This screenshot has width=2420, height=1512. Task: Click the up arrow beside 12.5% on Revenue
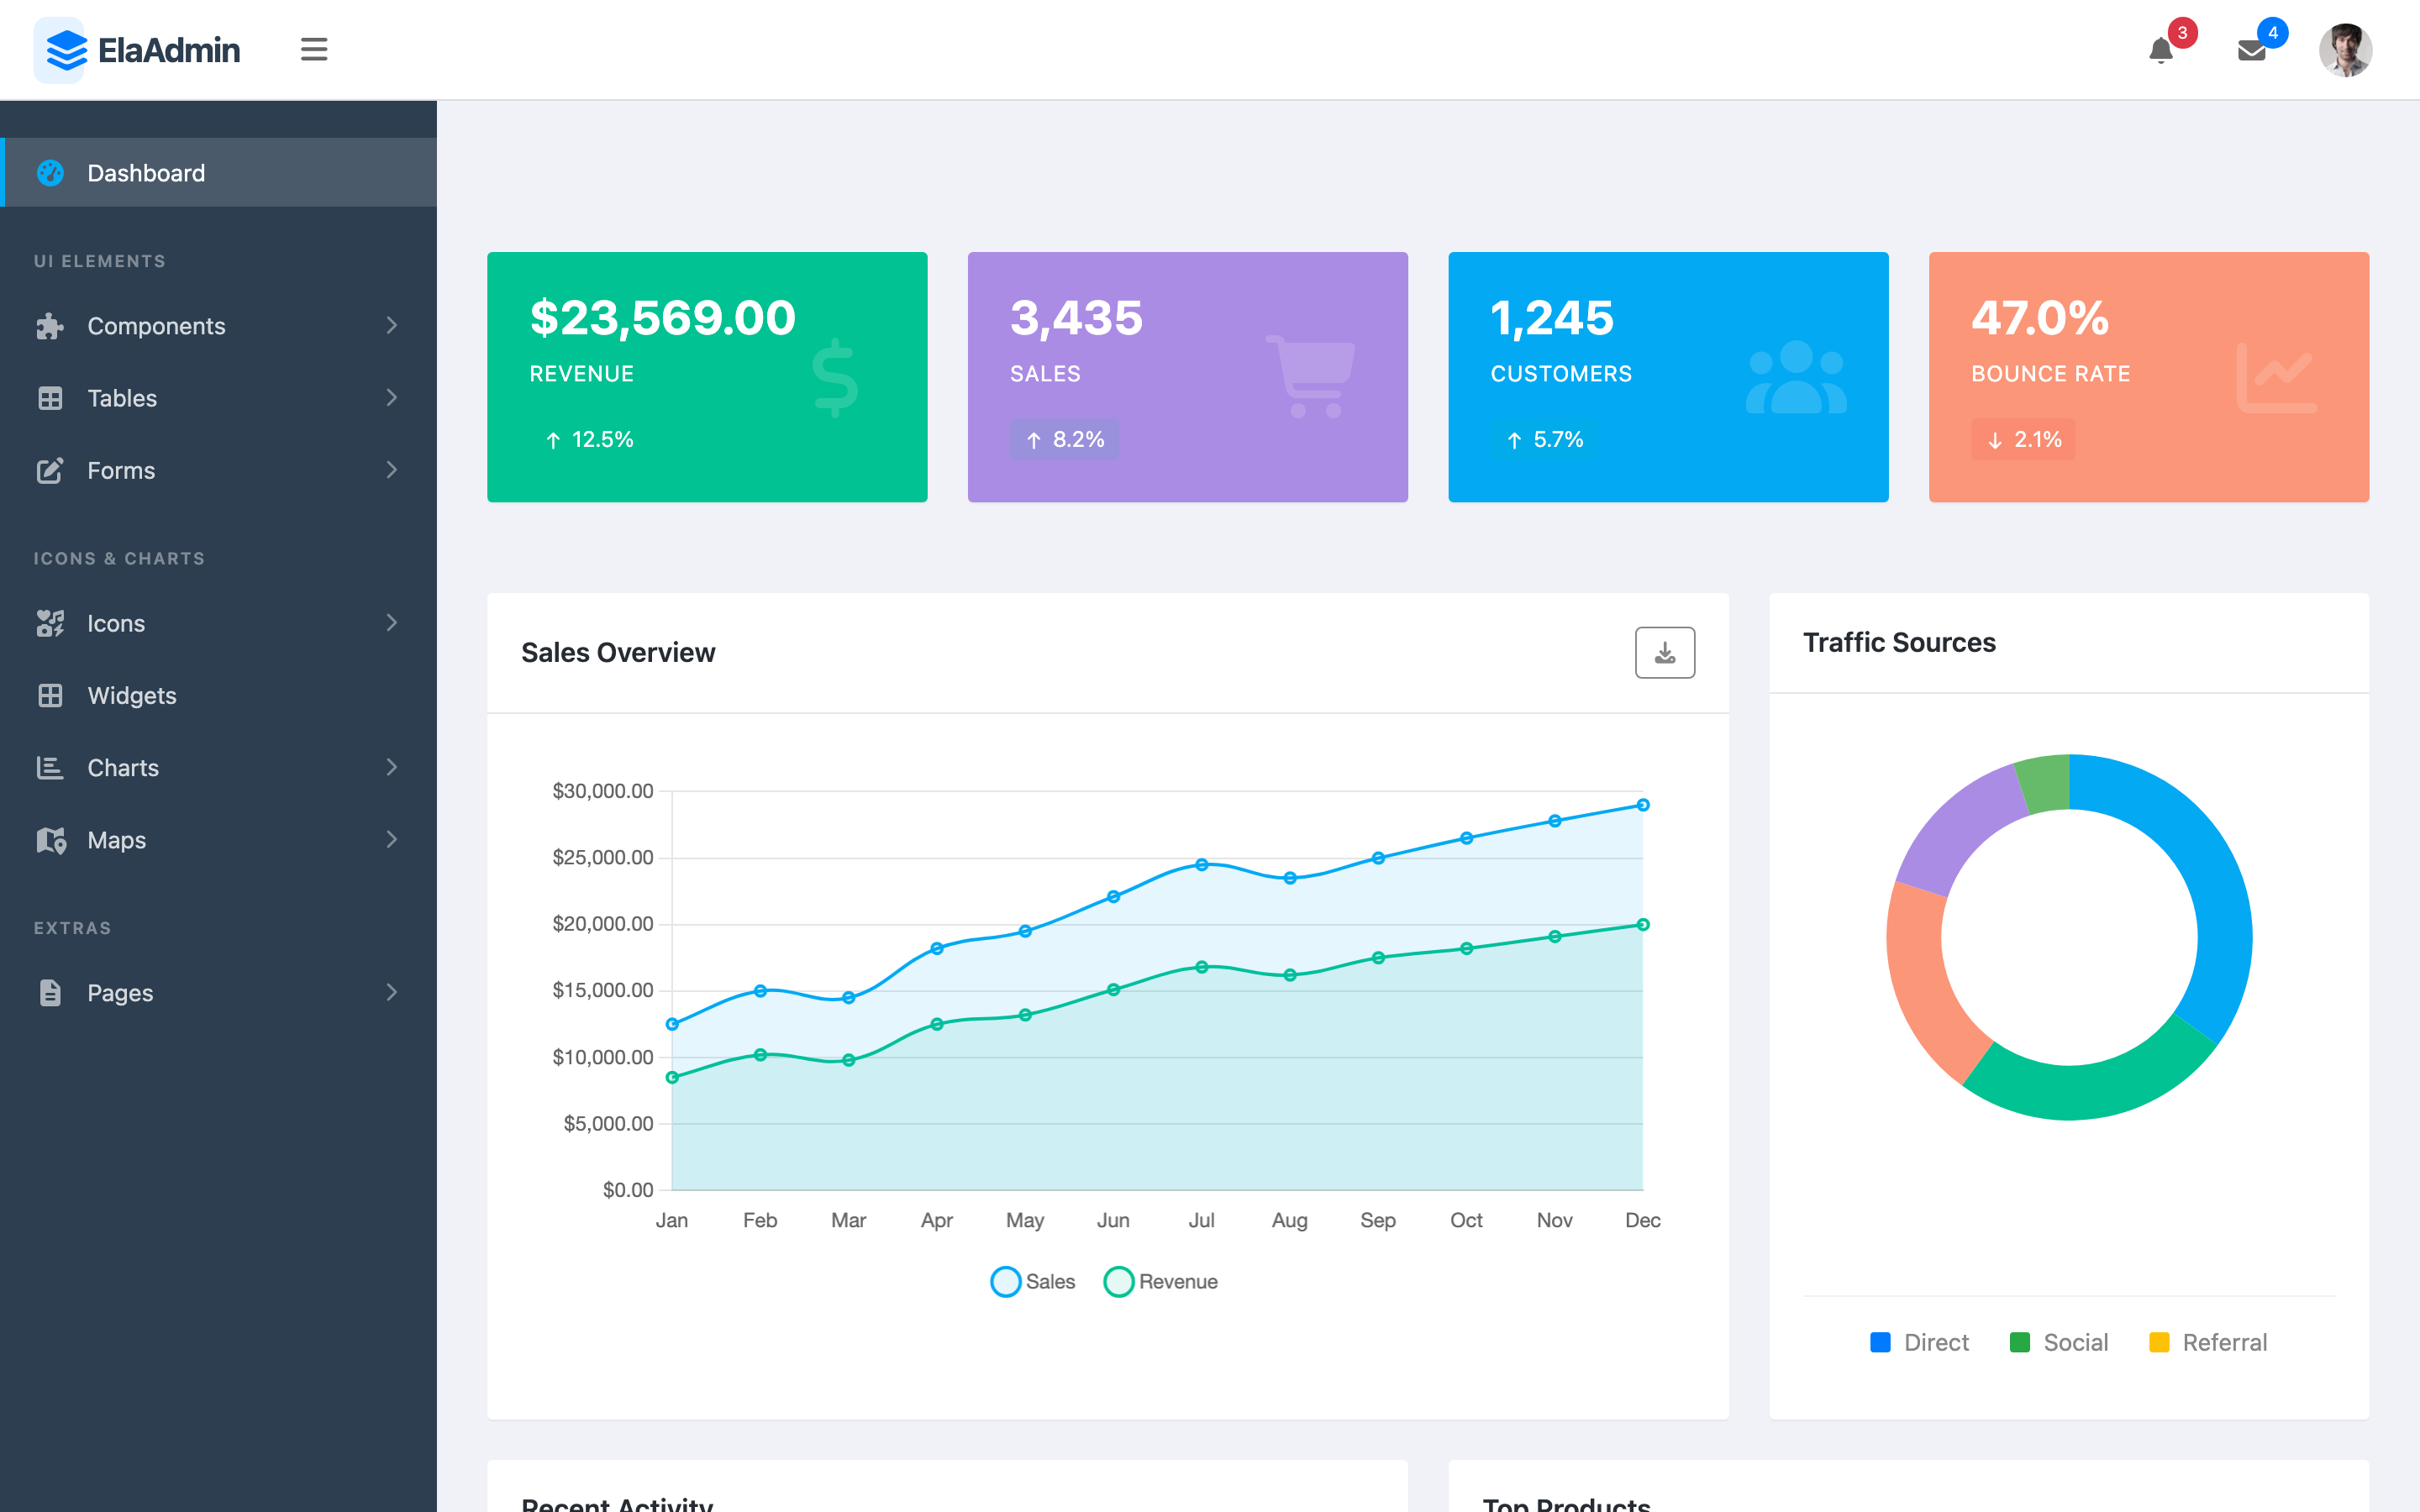[553, 440]
